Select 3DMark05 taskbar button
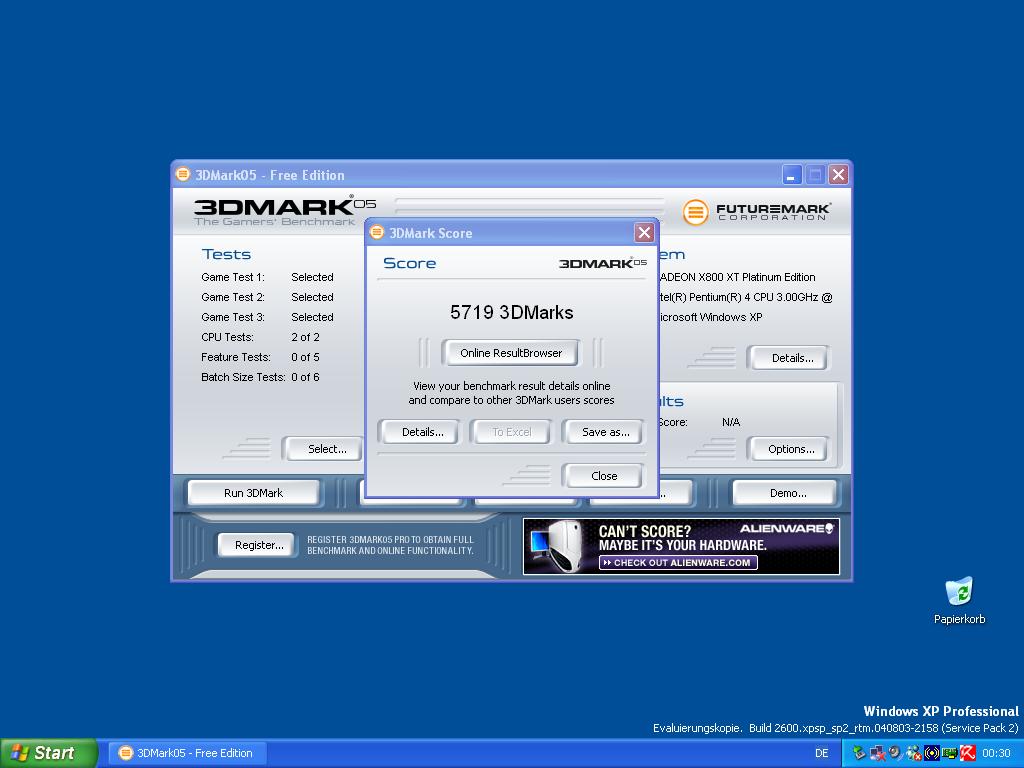This screenshot has width=1024, height=768. [188, 753]
